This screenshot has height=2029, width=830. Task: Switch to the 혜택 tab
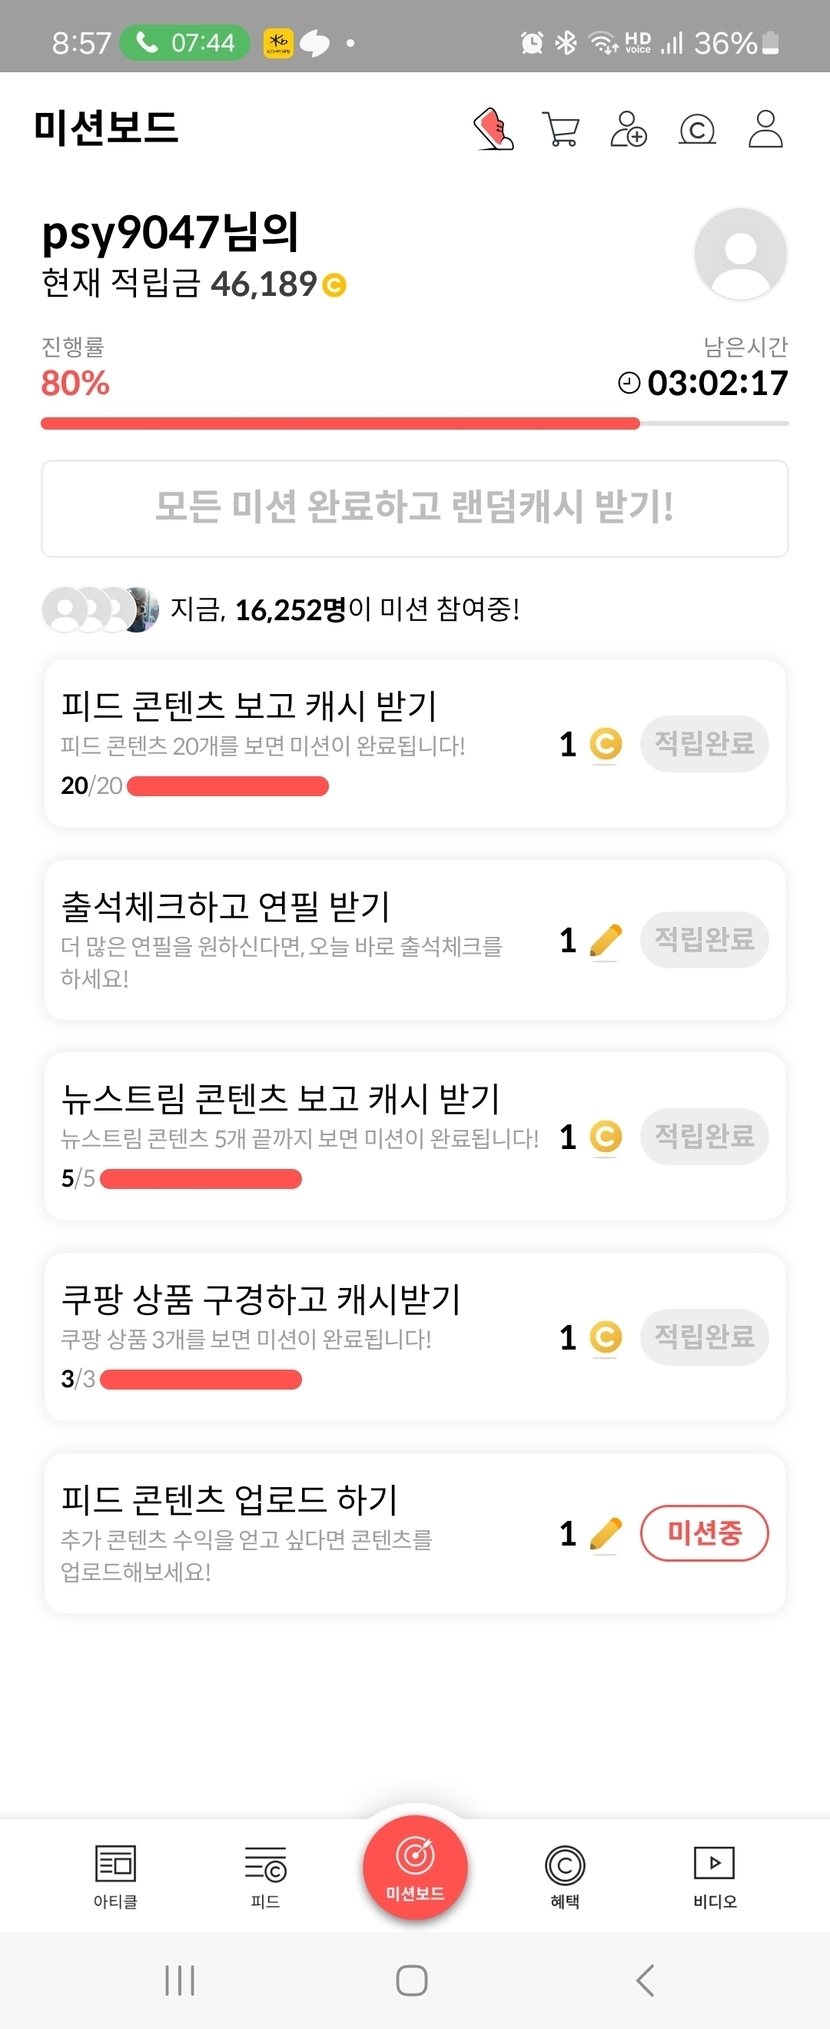565,1875
